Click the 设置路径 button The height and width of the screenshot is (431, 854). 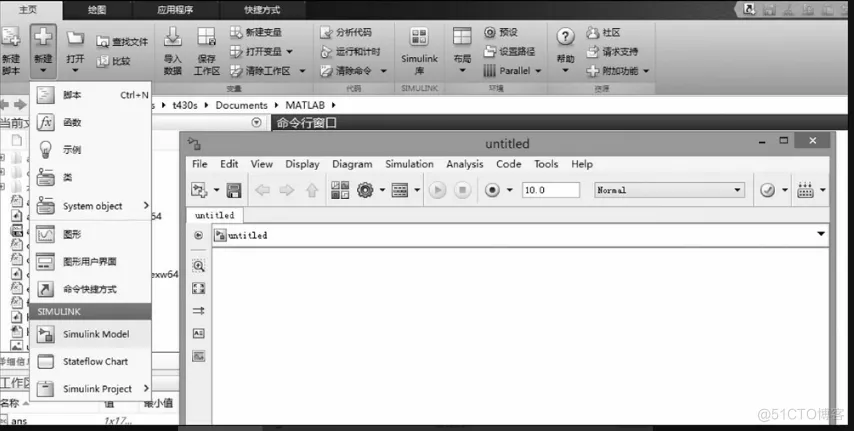pos(509,51)
